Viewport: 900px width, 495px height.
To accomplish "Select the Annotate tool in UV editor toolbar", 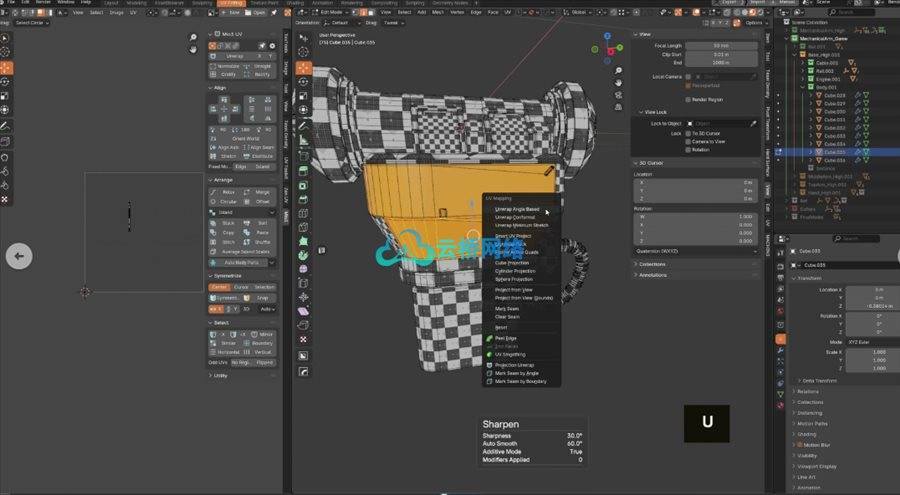I will pos(6,127).
